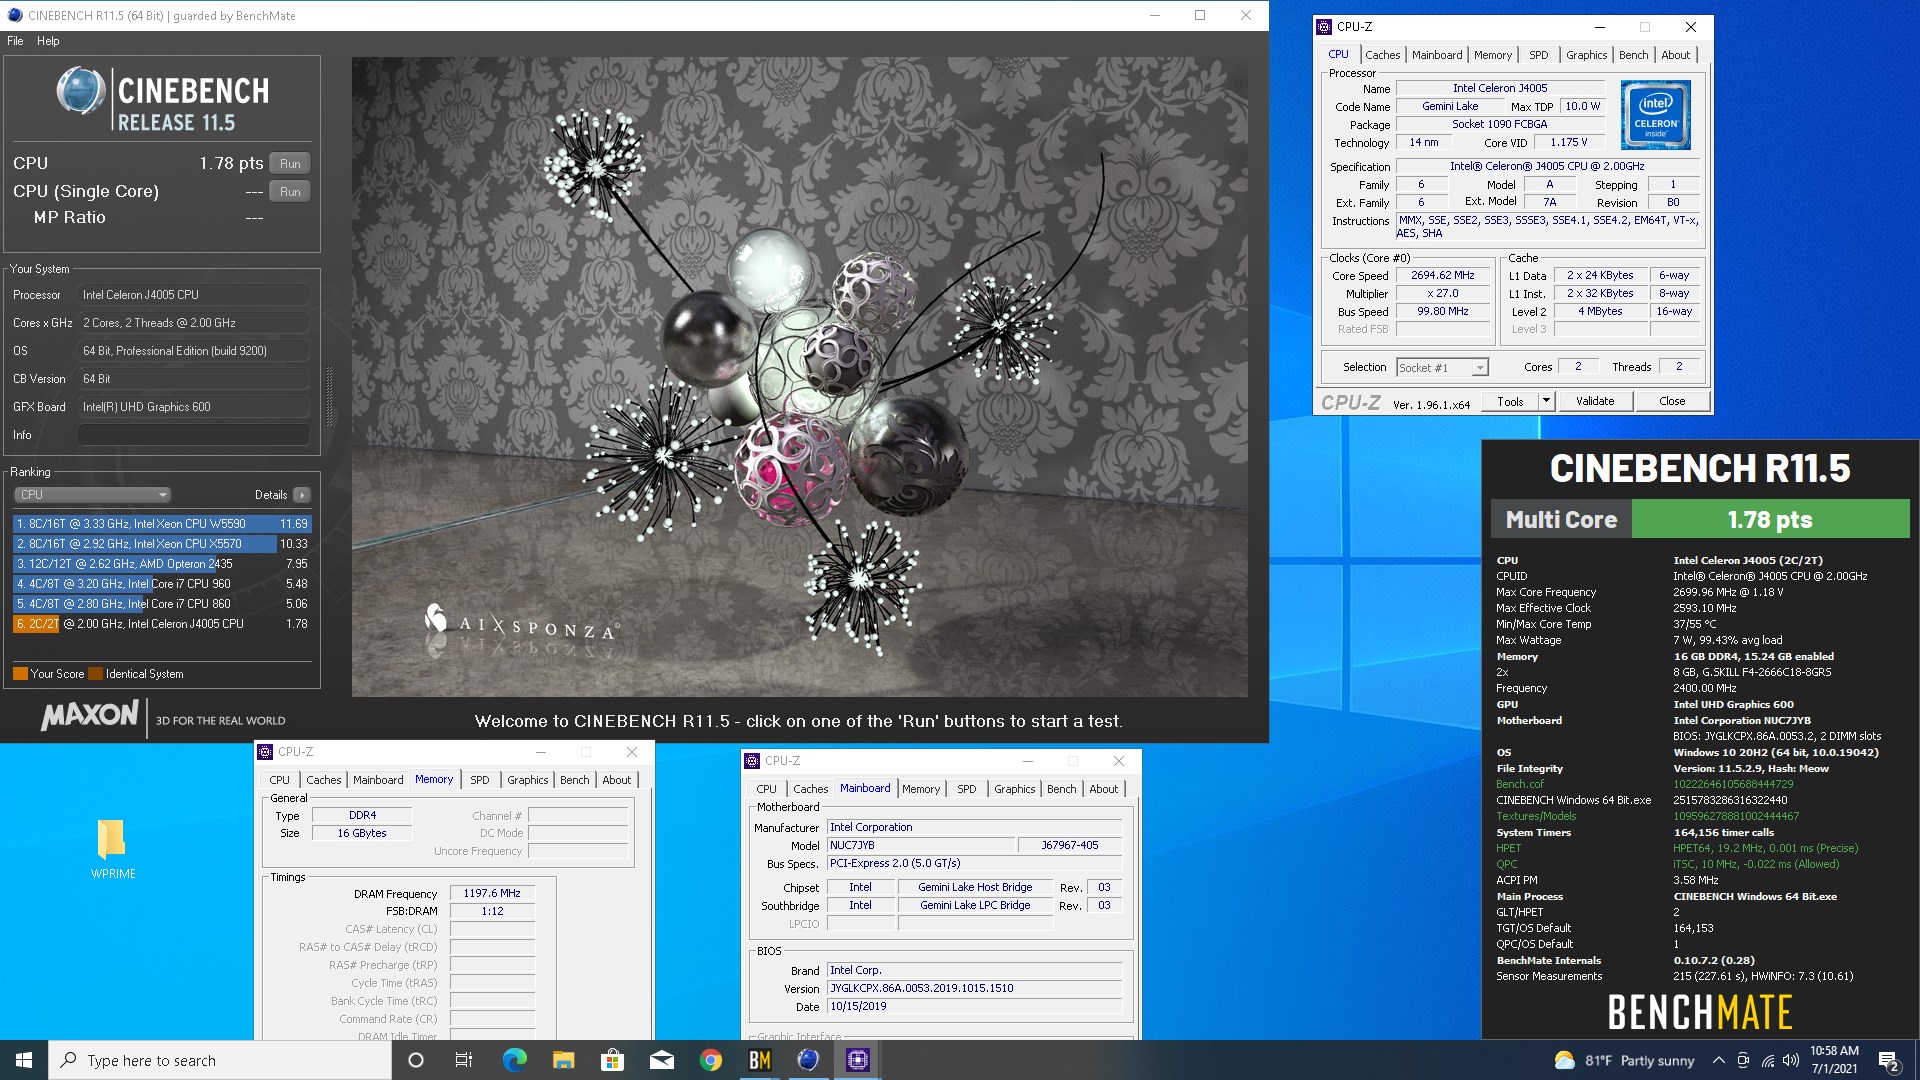Switch to CPU-Z taskbar icon

(x=857, y=1060)
